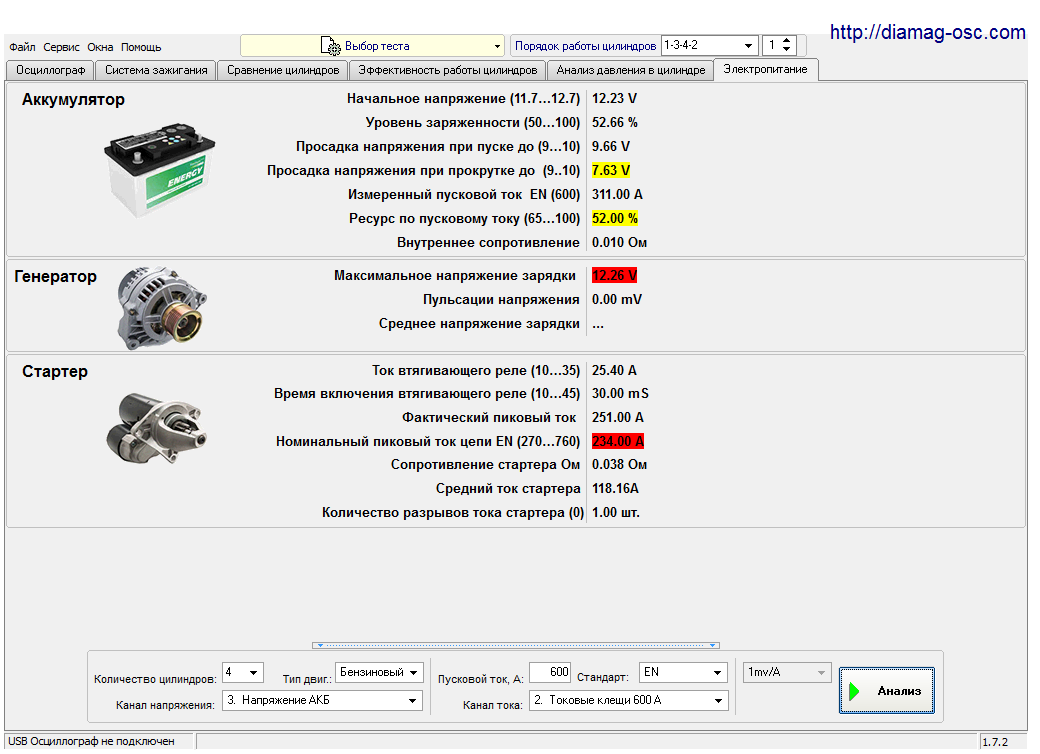Click the version 1.7.2 status field

point(995,742)
